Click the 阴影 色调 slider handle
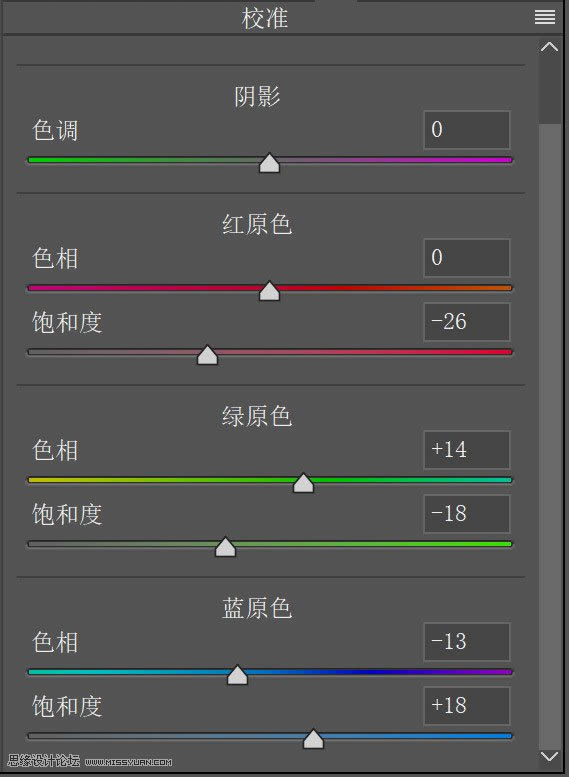 269,163
